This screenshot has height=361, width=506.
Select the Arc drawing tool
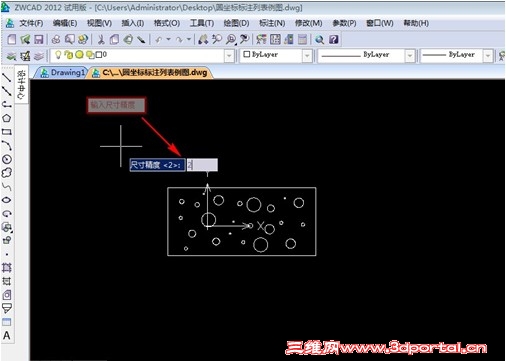7,145
